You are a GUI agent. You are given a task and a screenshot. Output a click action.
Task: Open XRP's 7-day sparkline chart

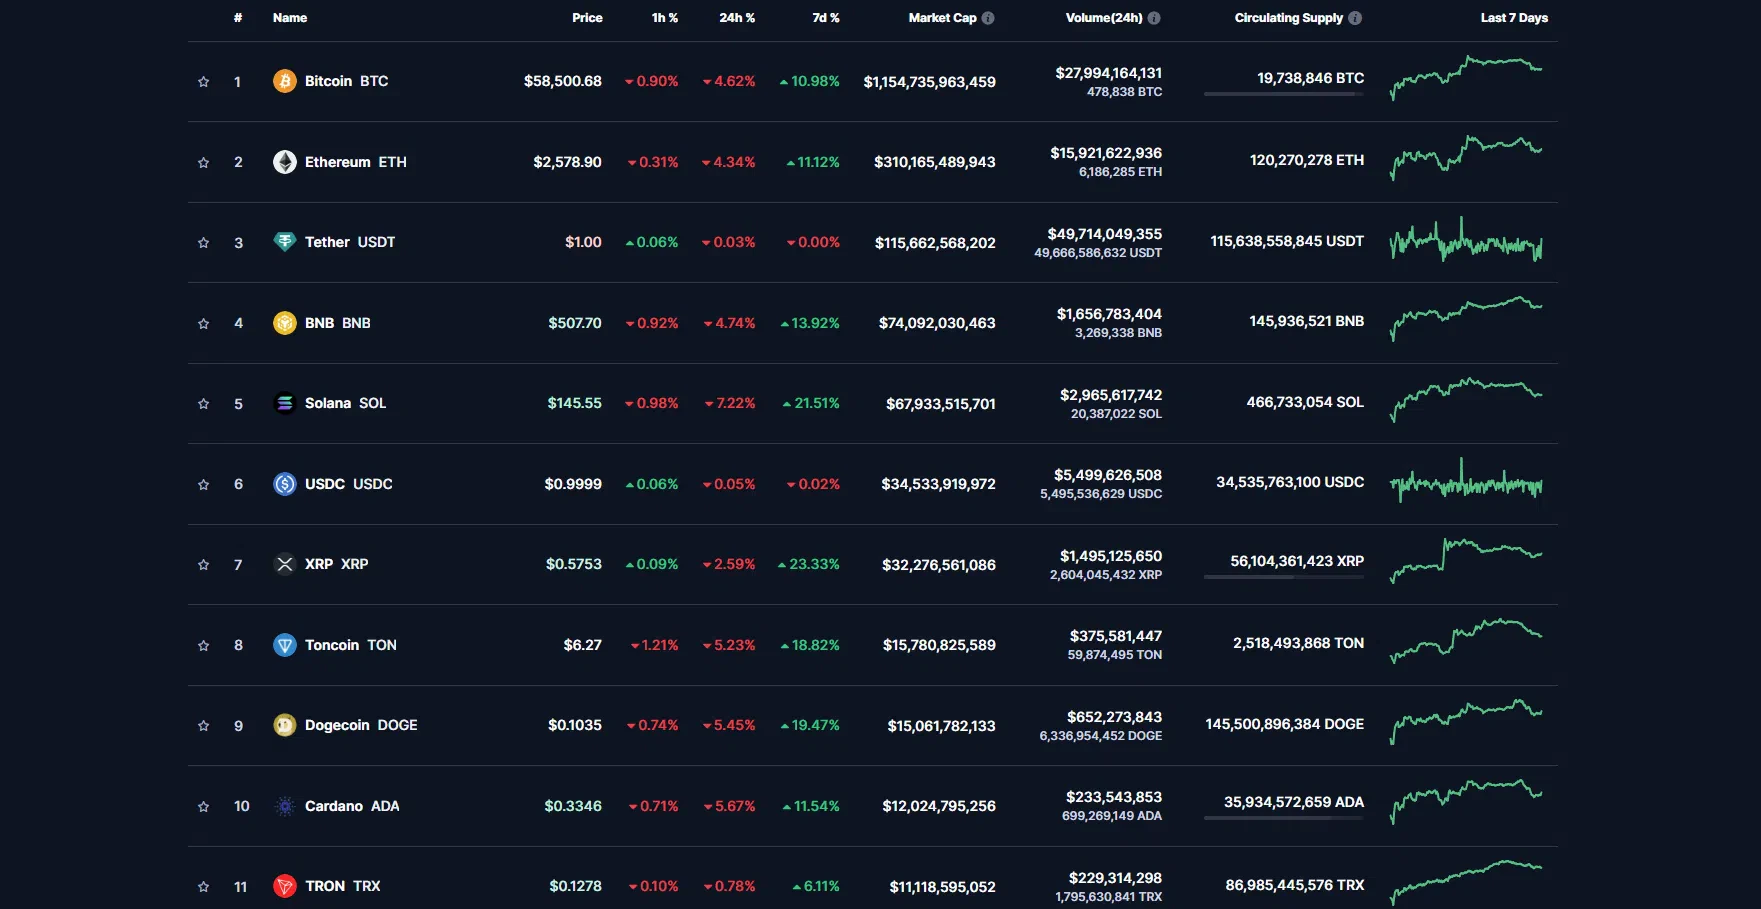tap(1466, 561)
